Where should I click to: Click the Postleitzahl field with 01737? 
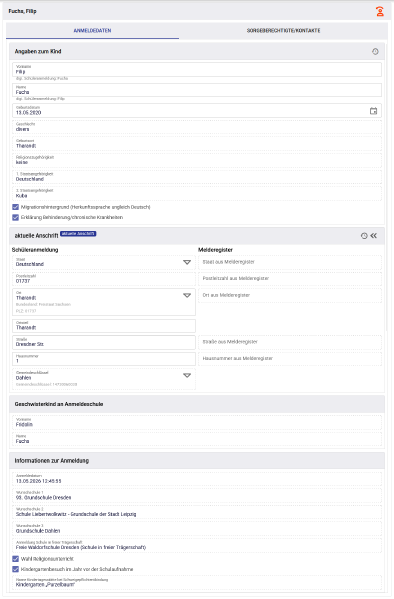click(104, 279)
